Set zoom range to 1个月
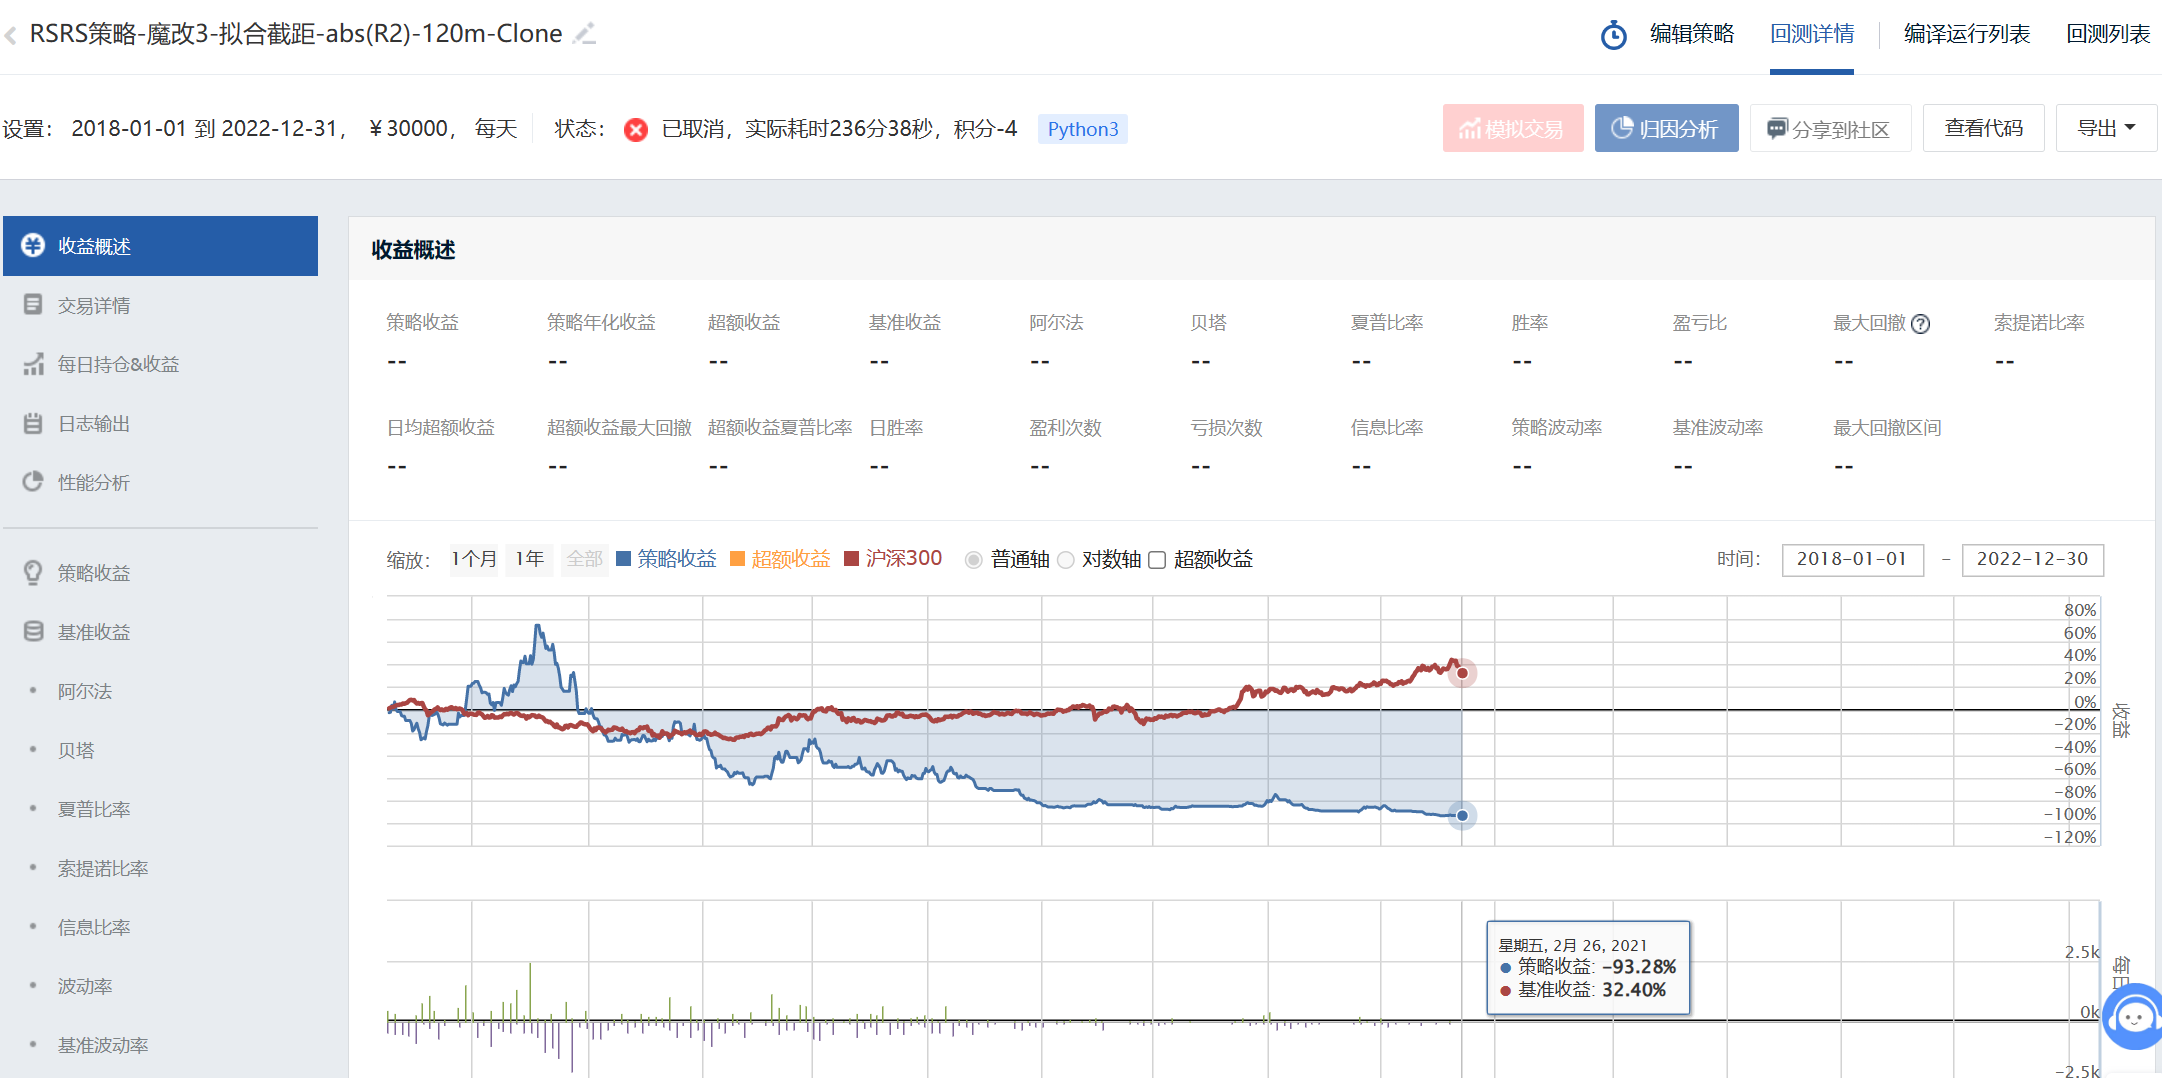This screenshot has height=1078, width=2162. [x=473, y=559]
